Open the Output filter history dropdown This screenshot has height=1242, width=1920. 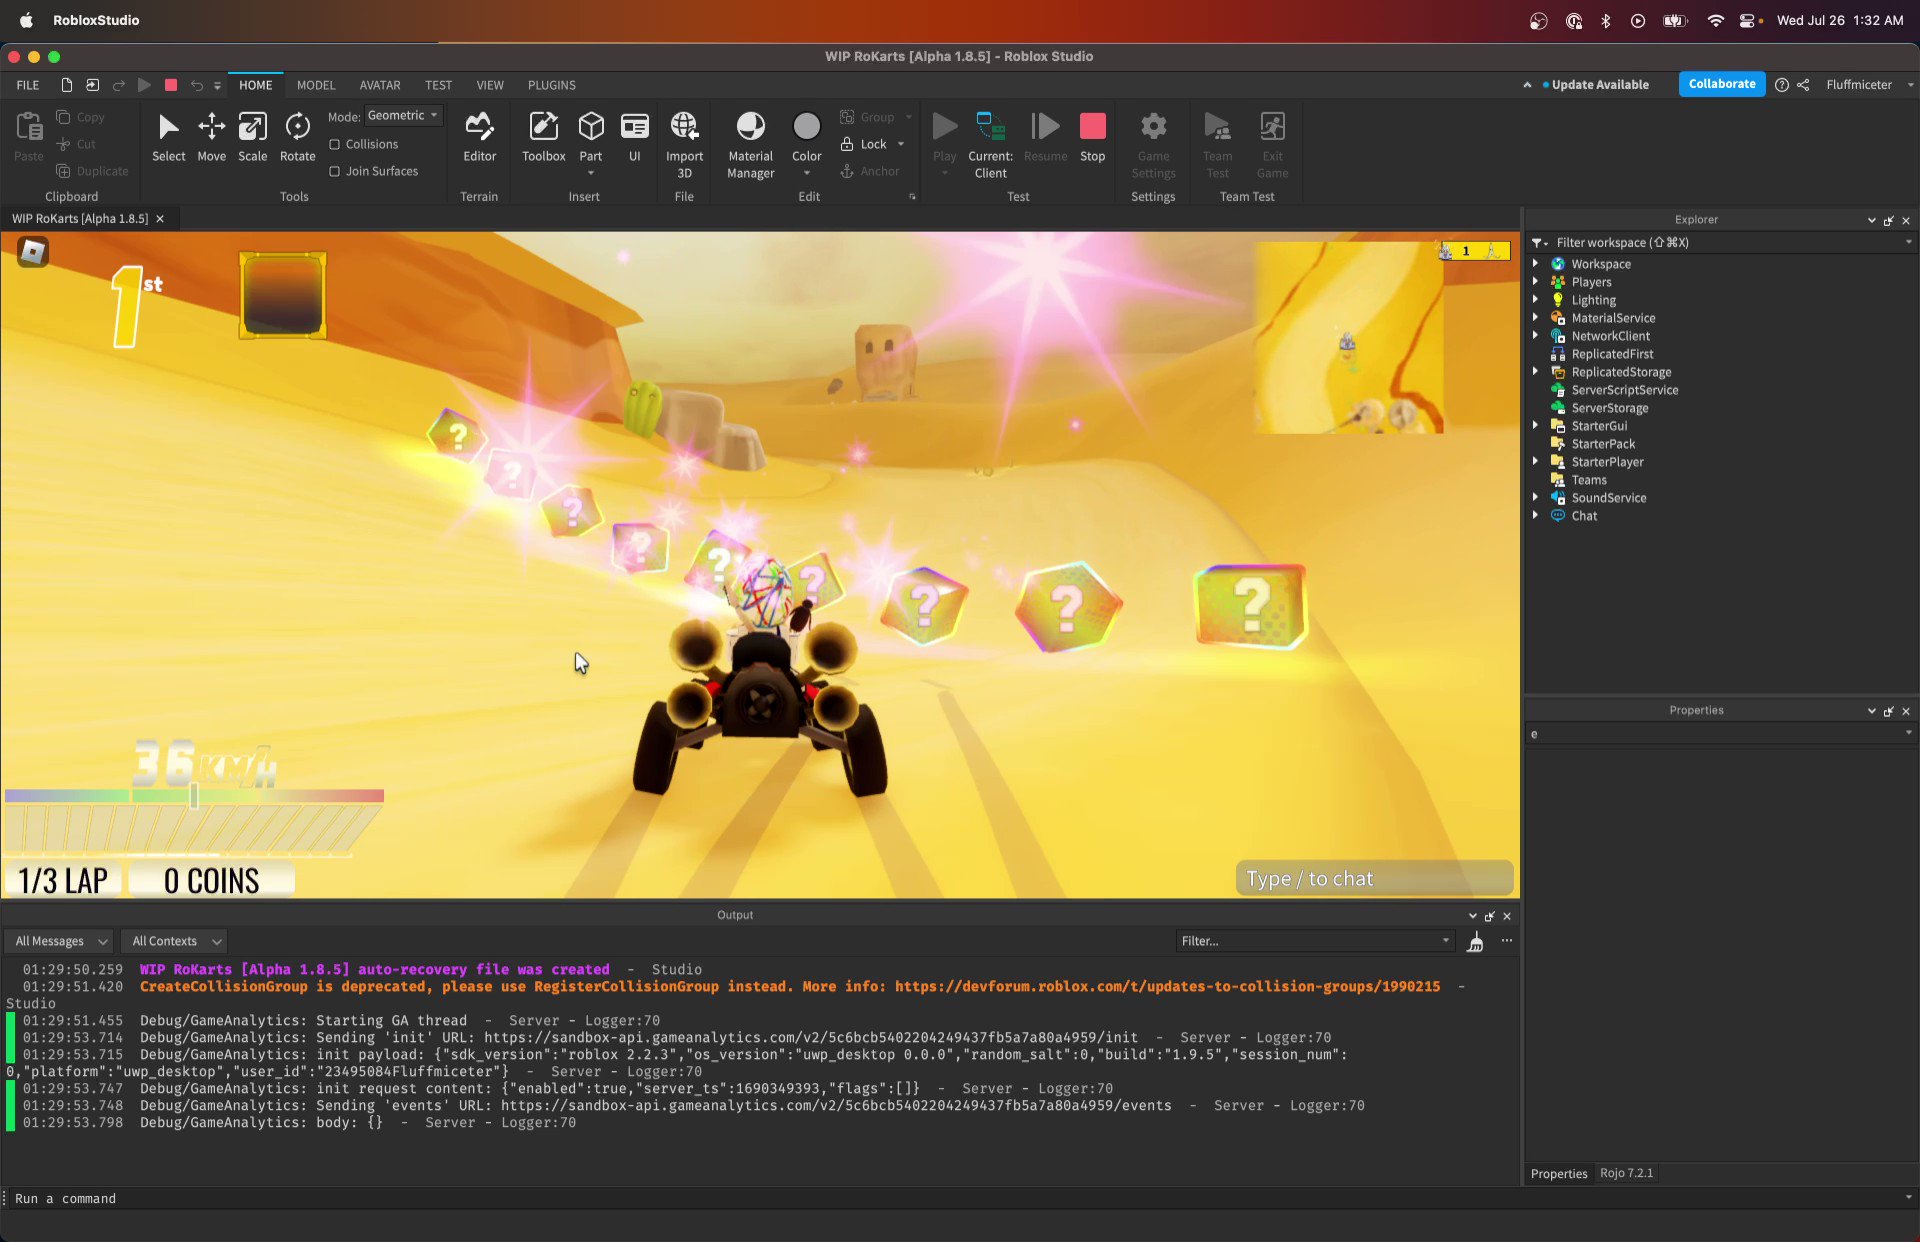coord(1445,941)
